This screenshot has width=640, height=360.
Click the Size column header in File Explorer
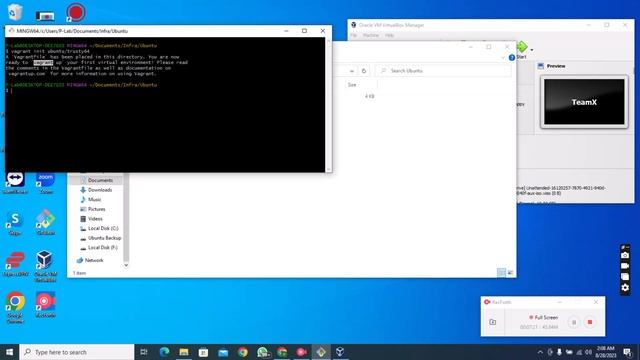coord(352,84)
